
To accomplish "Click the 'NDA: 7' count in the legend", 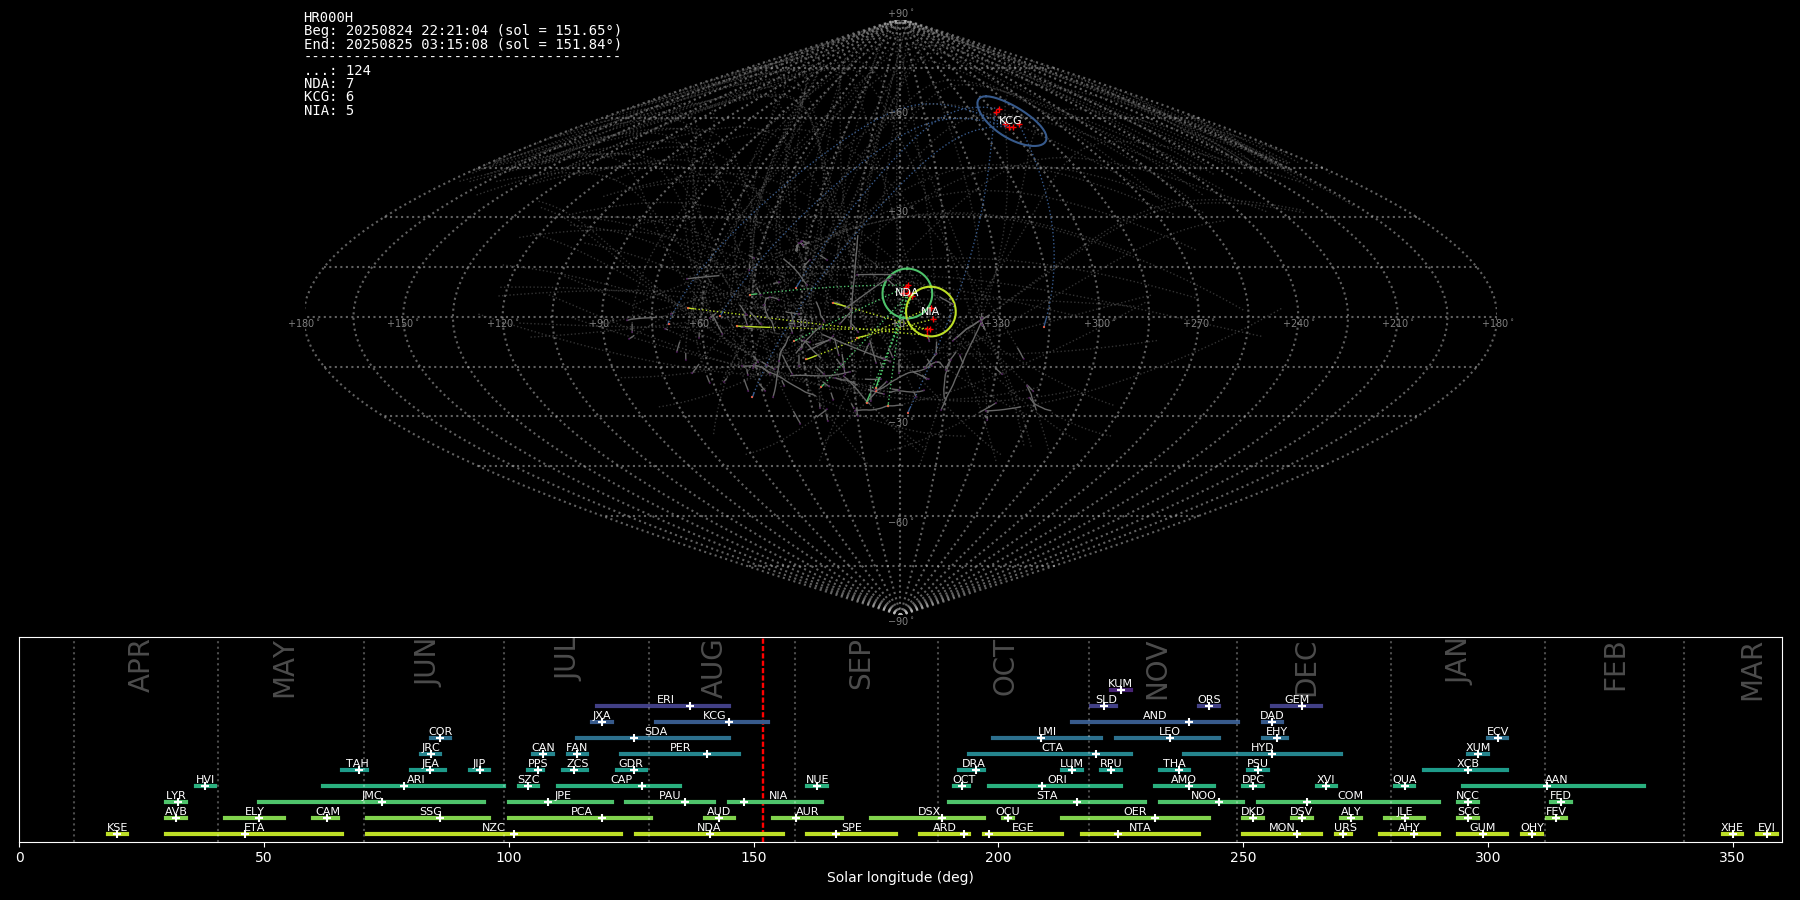I will pos(329,84).
